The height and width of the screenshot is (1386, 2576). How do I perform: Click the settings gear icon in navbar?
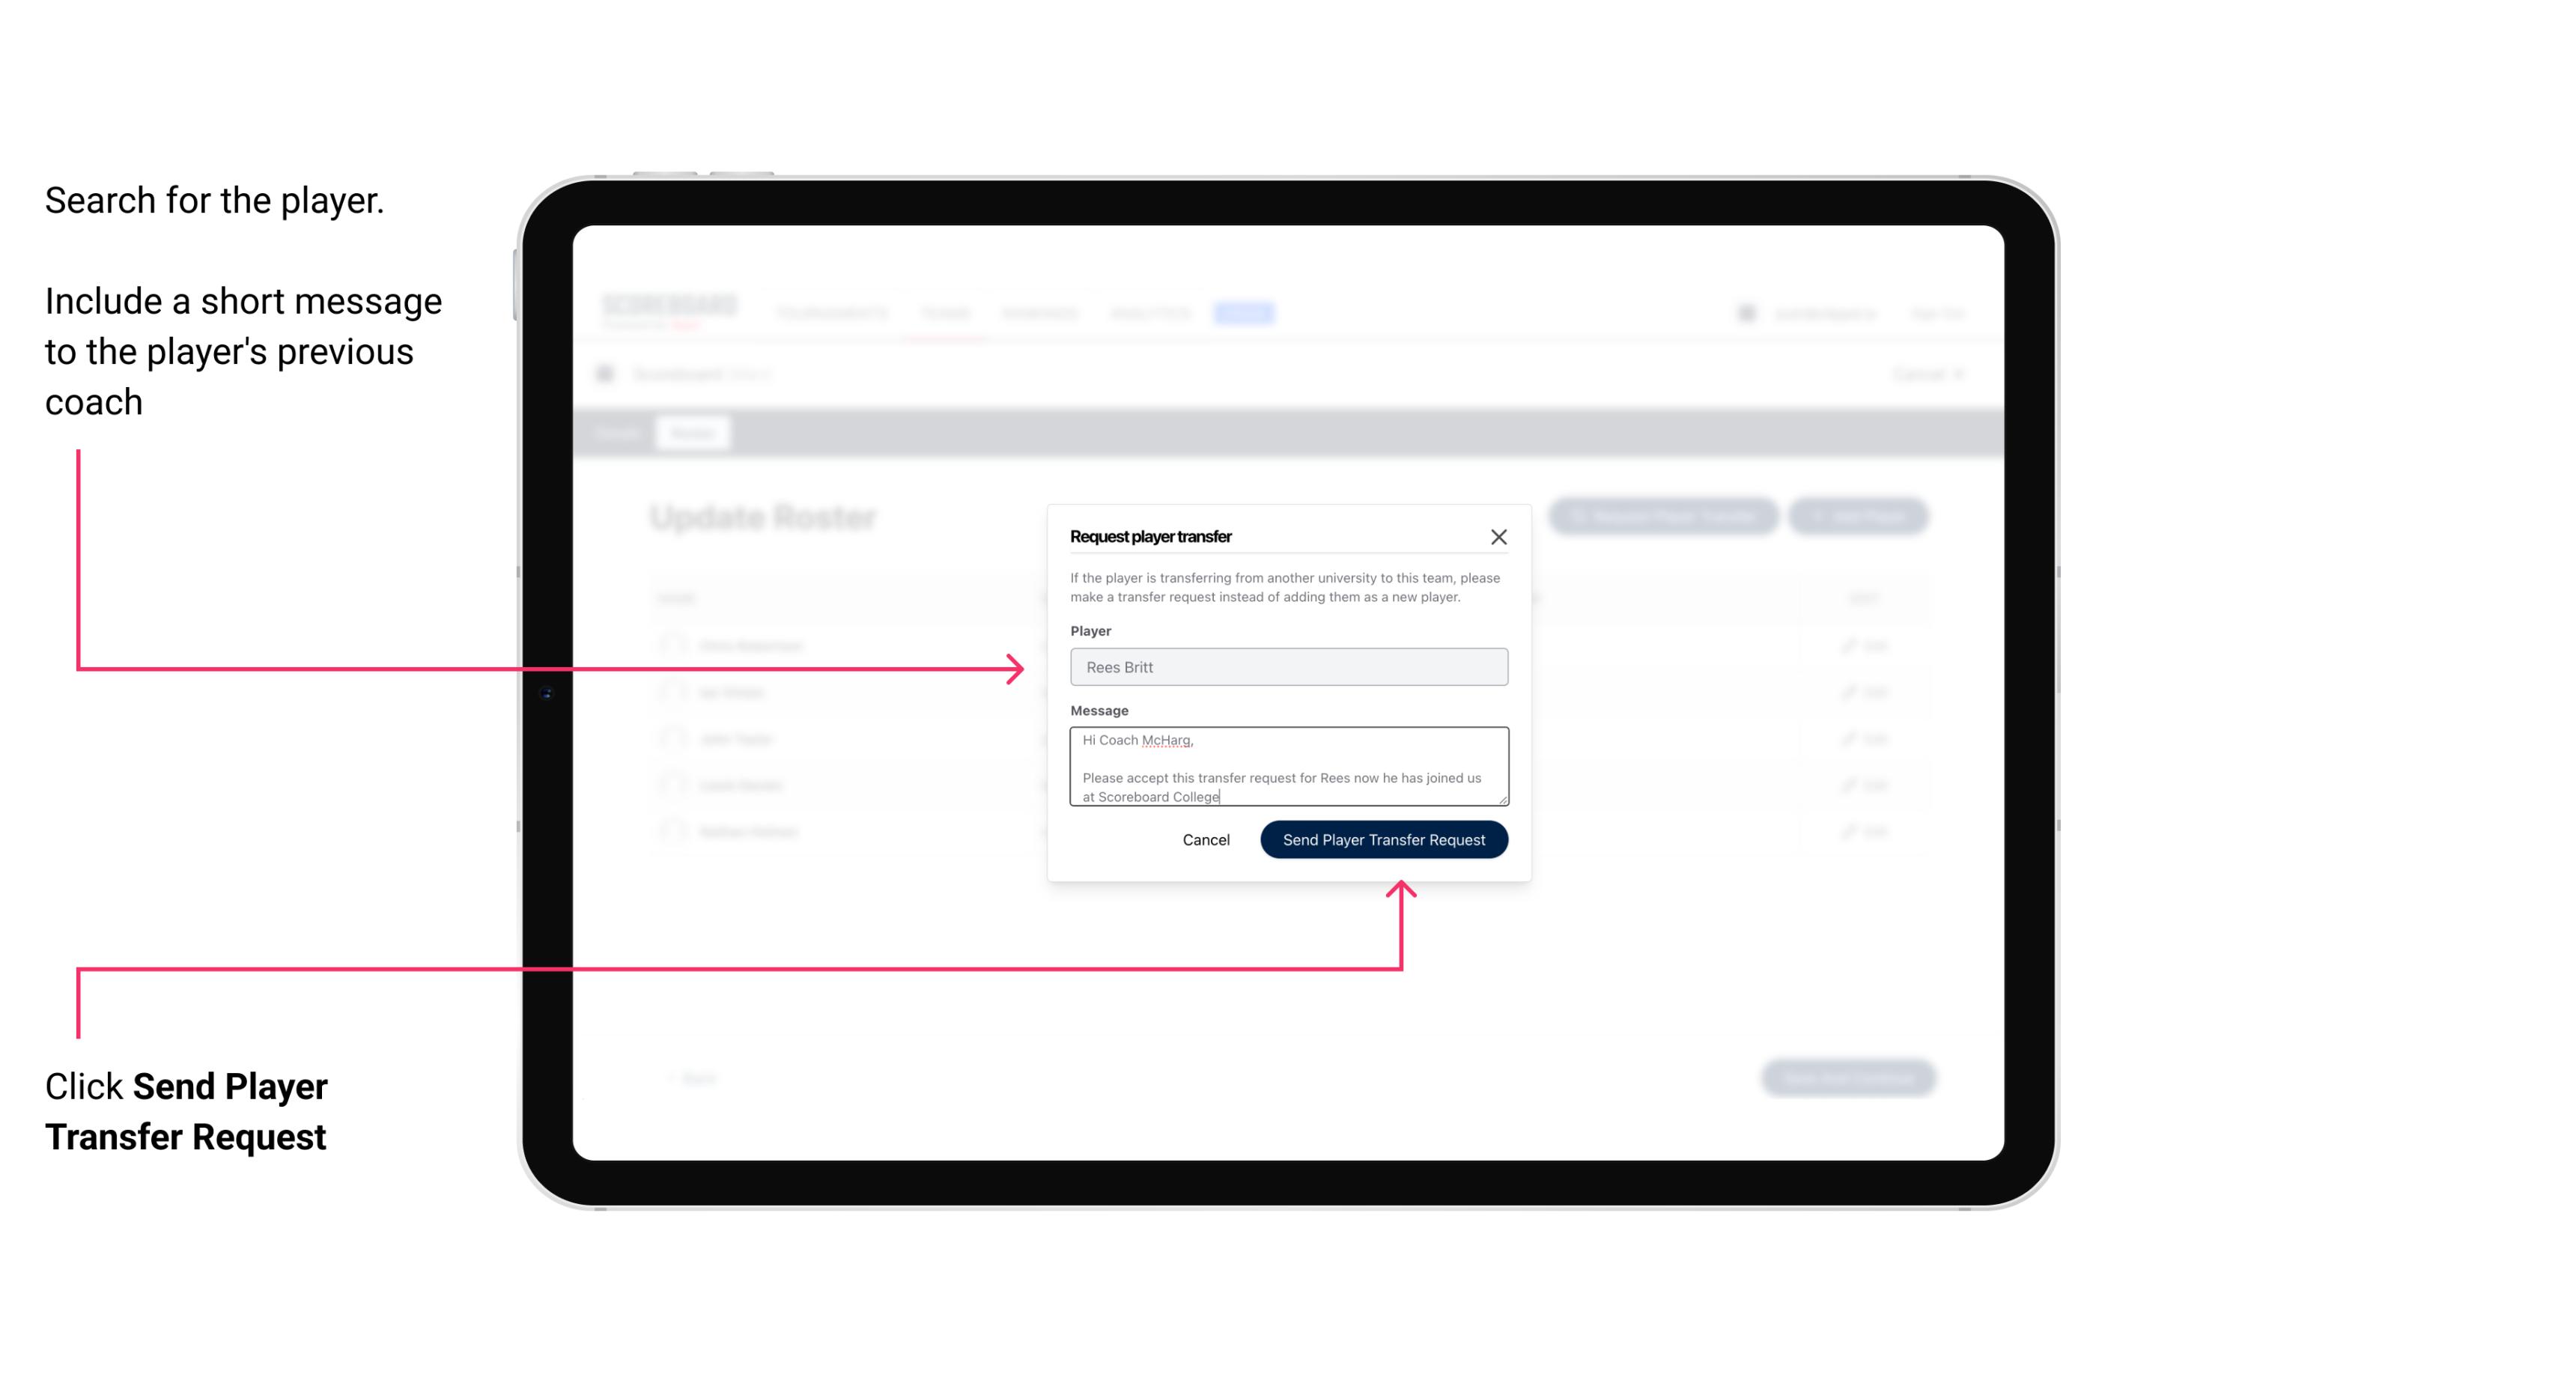pyautogui.click(x=1743, y=311)
